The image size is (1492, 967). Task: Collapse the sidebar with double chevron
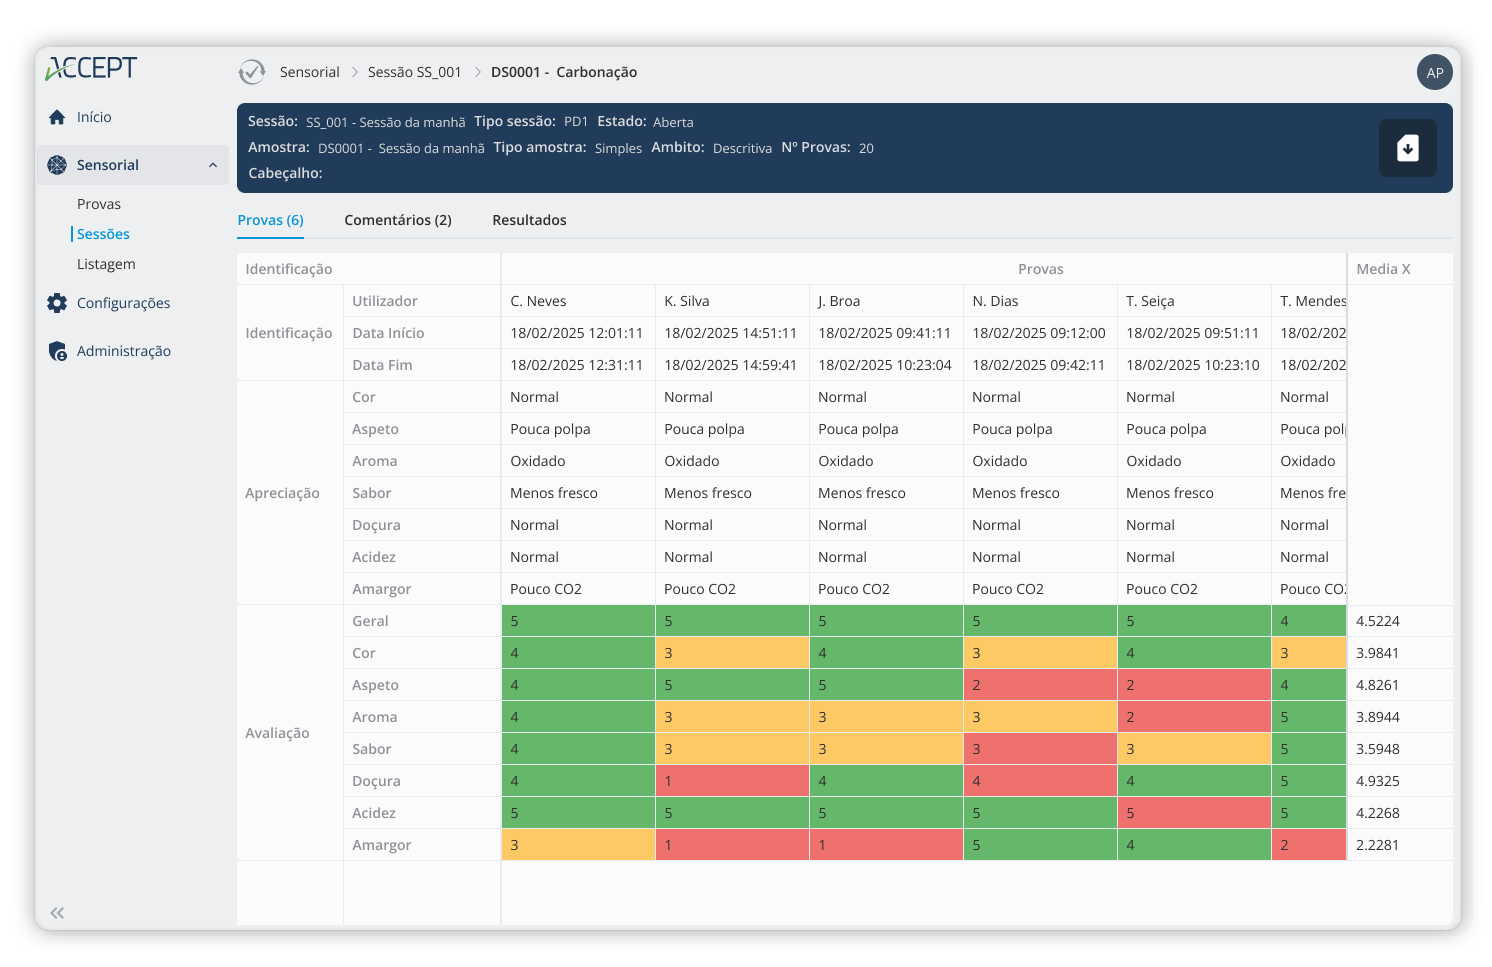point(57,913)
